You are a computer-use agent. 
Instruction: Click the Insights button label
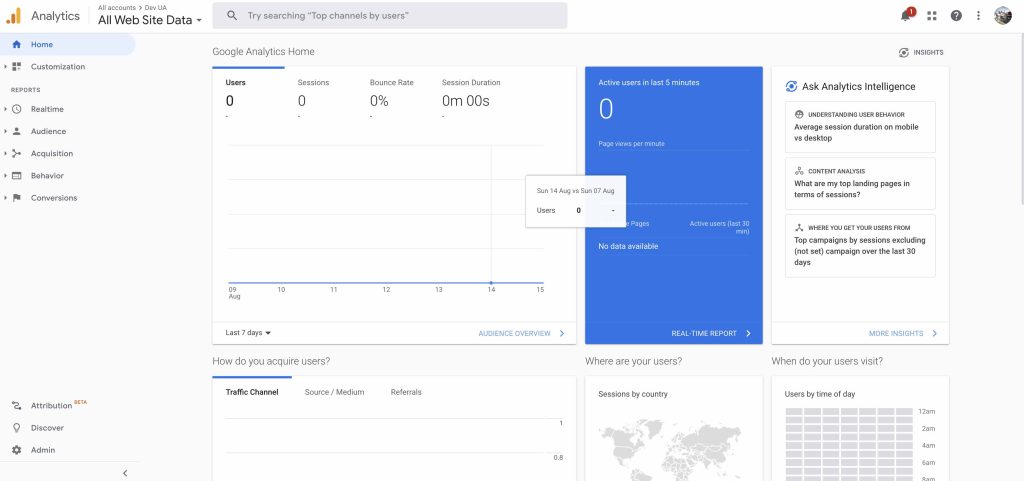point(928,53)
